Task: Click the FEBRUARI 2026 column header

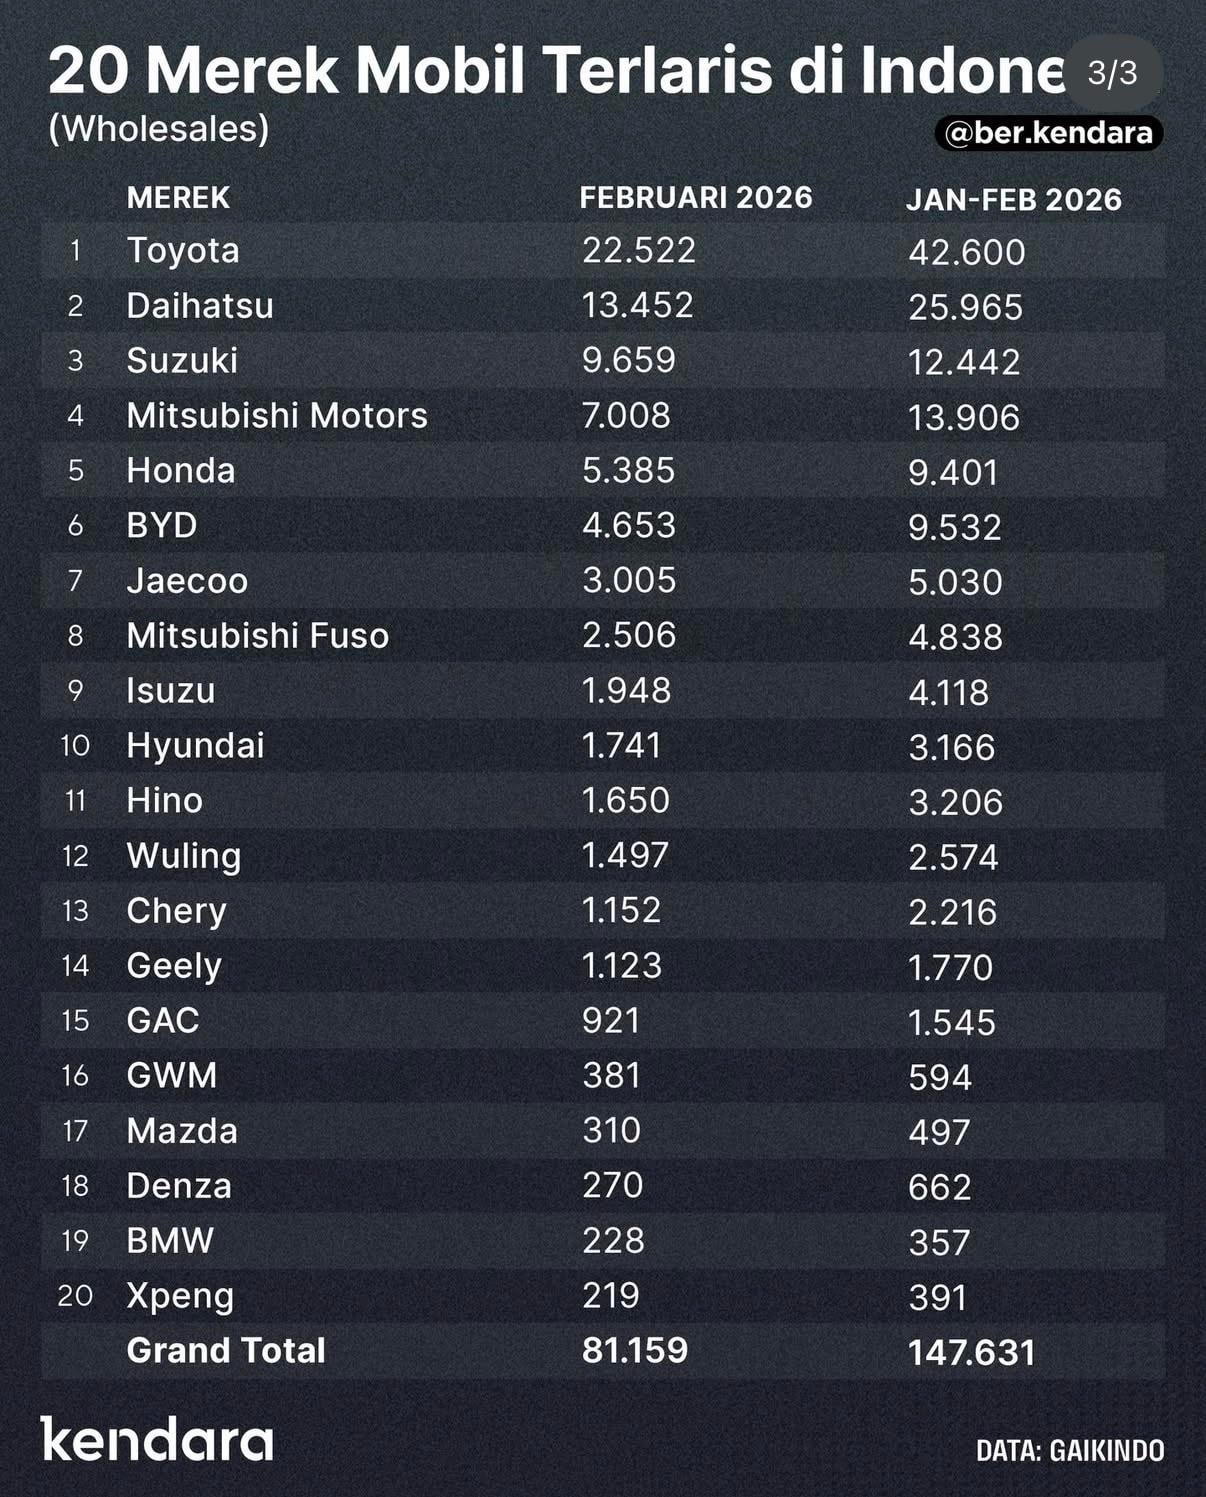Action: pos(696,198)
